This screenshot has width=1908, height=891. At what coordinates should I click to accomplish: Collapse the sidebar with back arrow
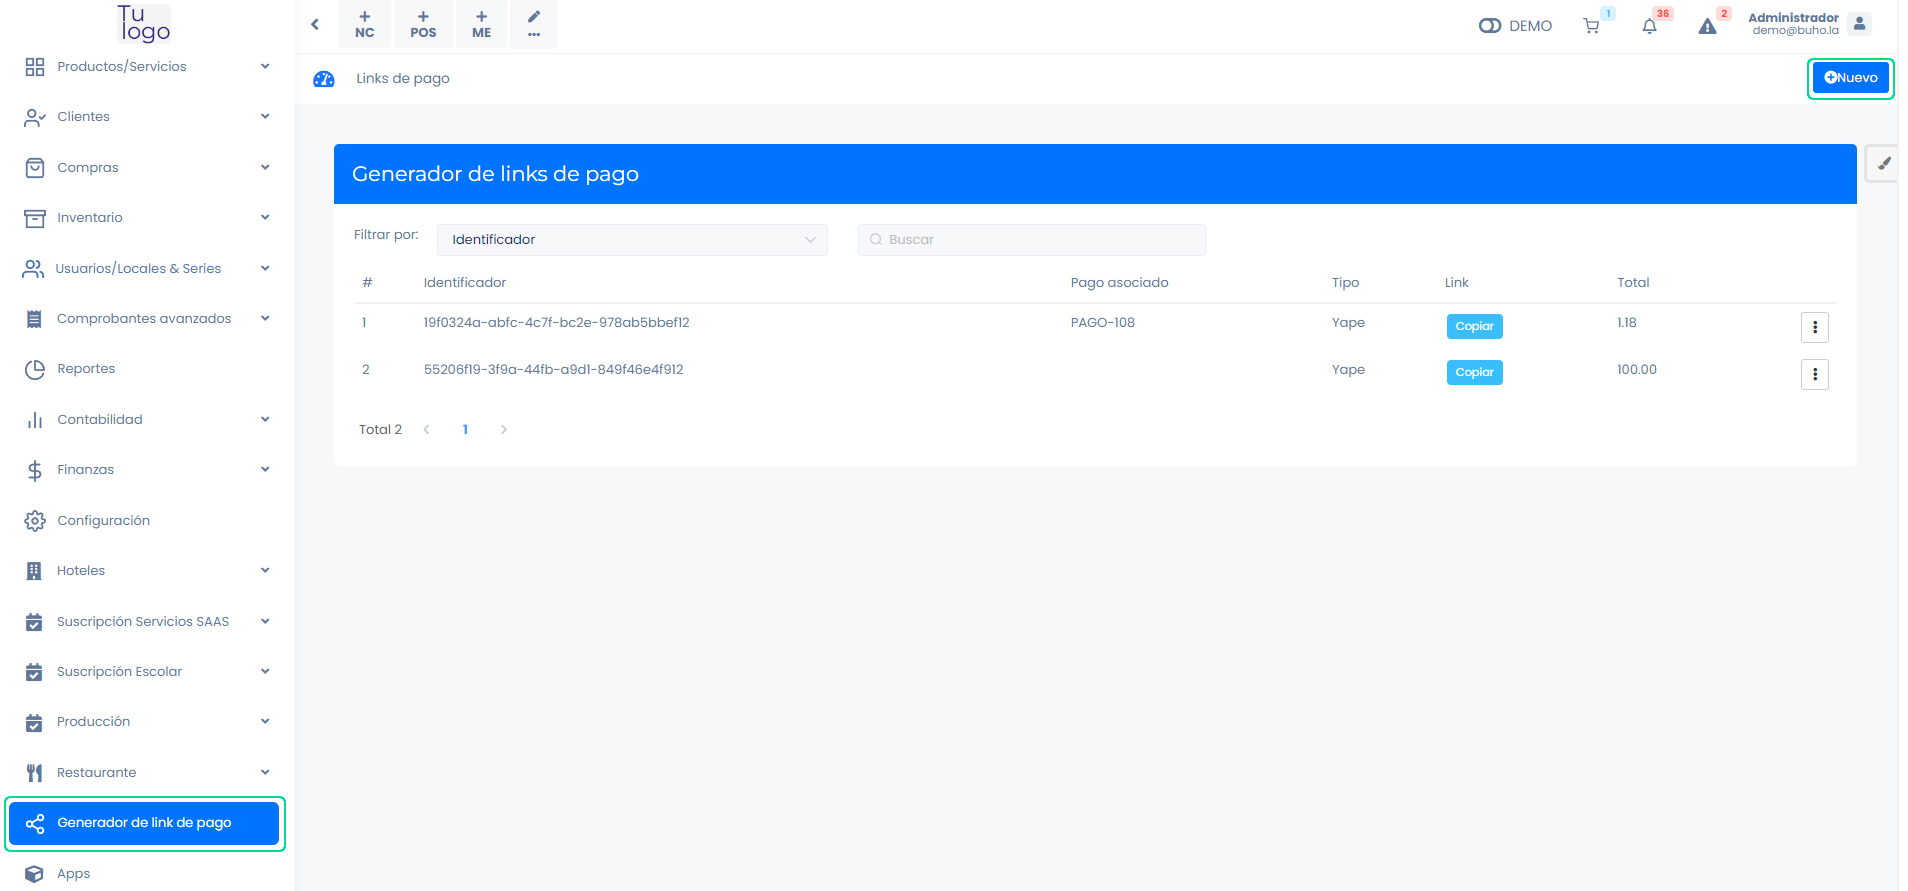315,24
